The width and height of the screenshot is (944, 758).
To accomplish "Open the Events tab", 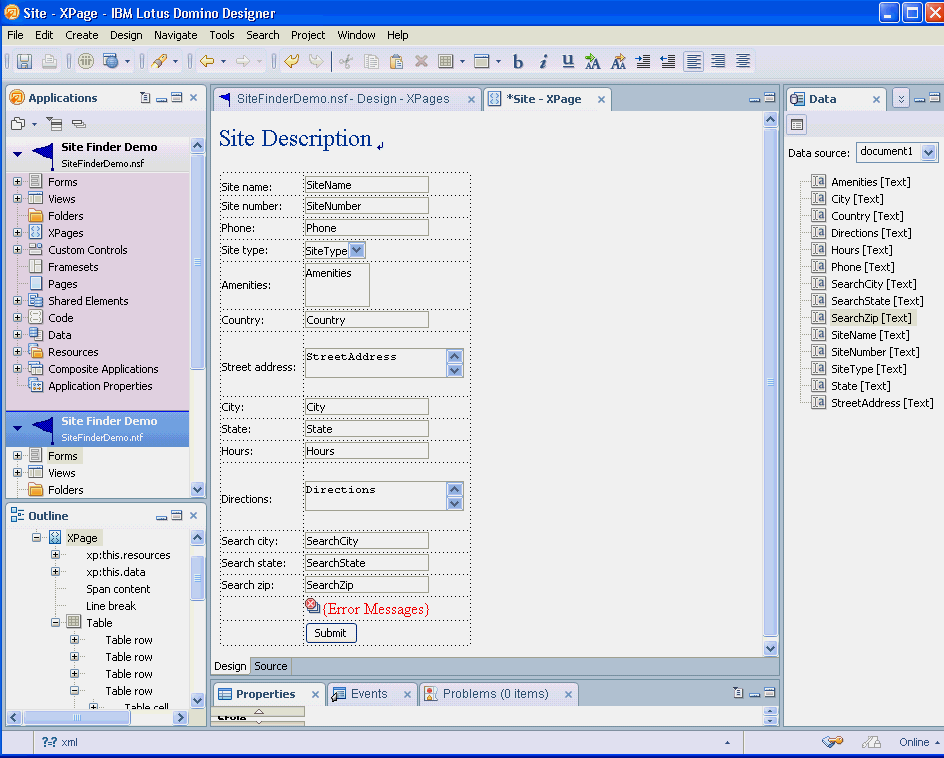I will (x=368, y=694).
